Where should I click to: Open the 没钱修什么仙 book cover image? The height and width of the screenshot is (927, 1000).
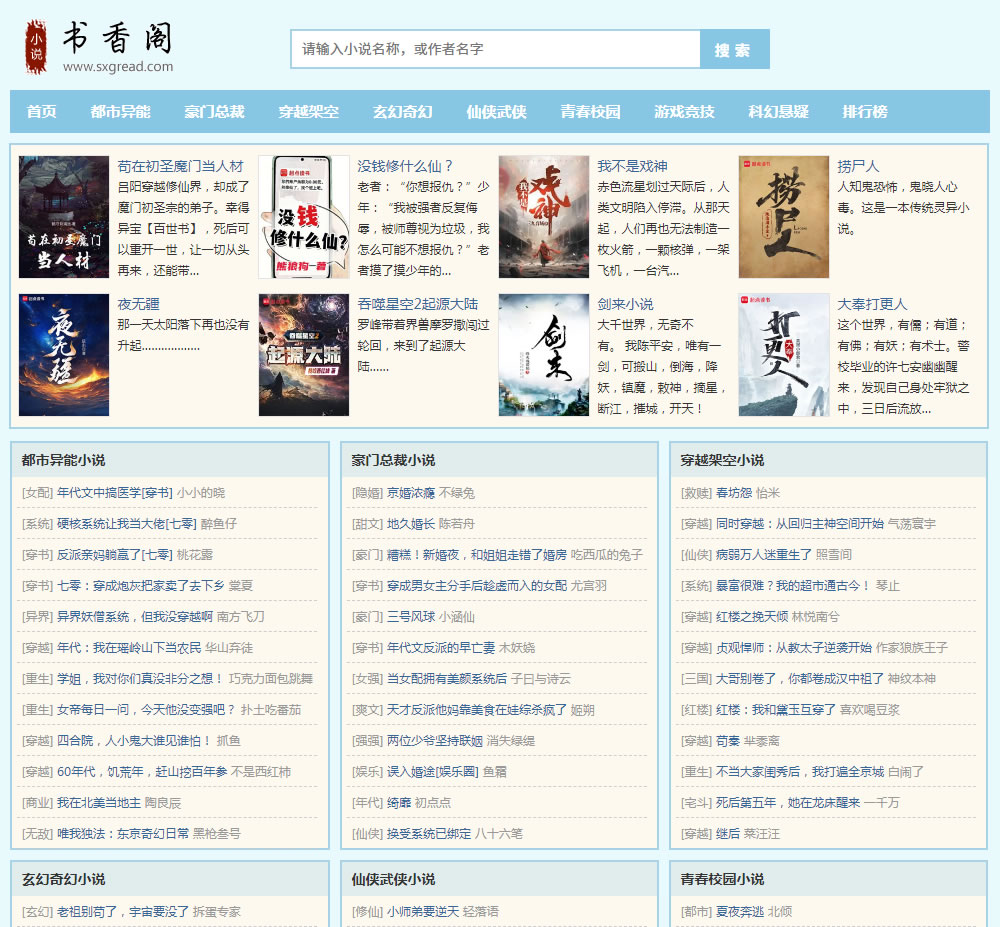[x=304, y=217]
